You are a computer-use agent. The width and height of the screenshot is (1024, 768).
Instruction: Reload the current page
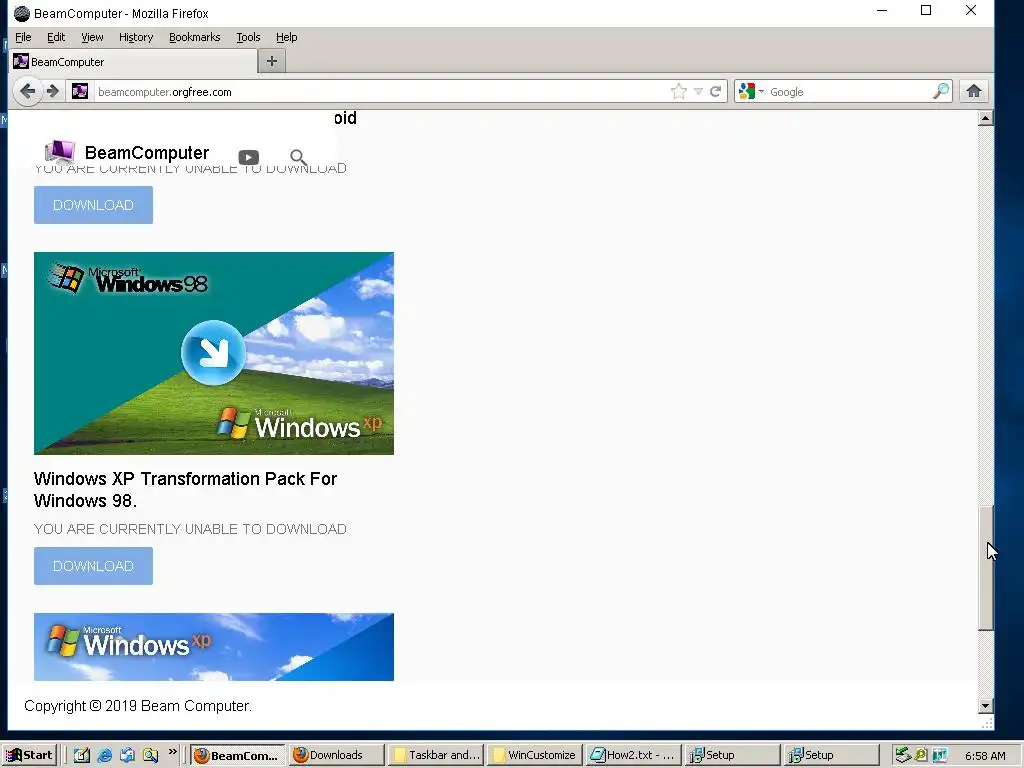click(x=716, y=91)
